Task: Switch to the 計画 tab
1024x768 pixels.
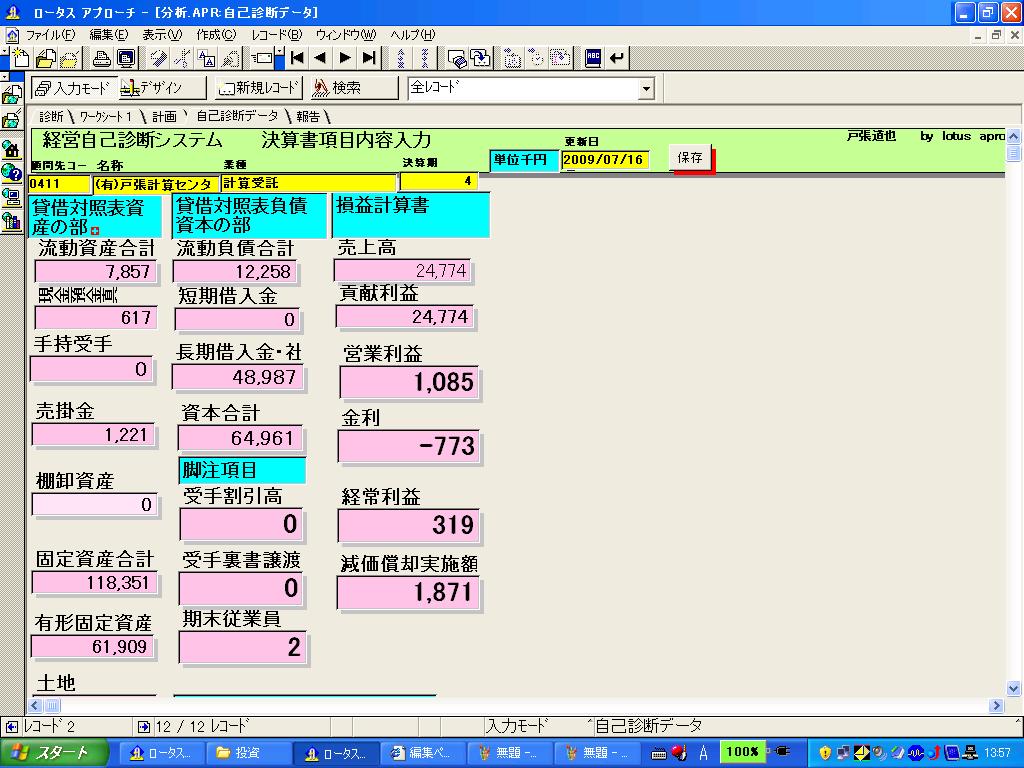Action: tap(164, 117)
